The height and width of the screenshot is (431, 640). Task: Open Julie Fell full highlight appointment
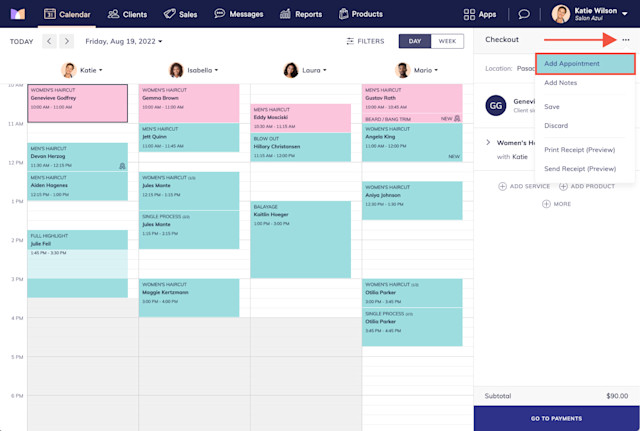tap(78, 264)
